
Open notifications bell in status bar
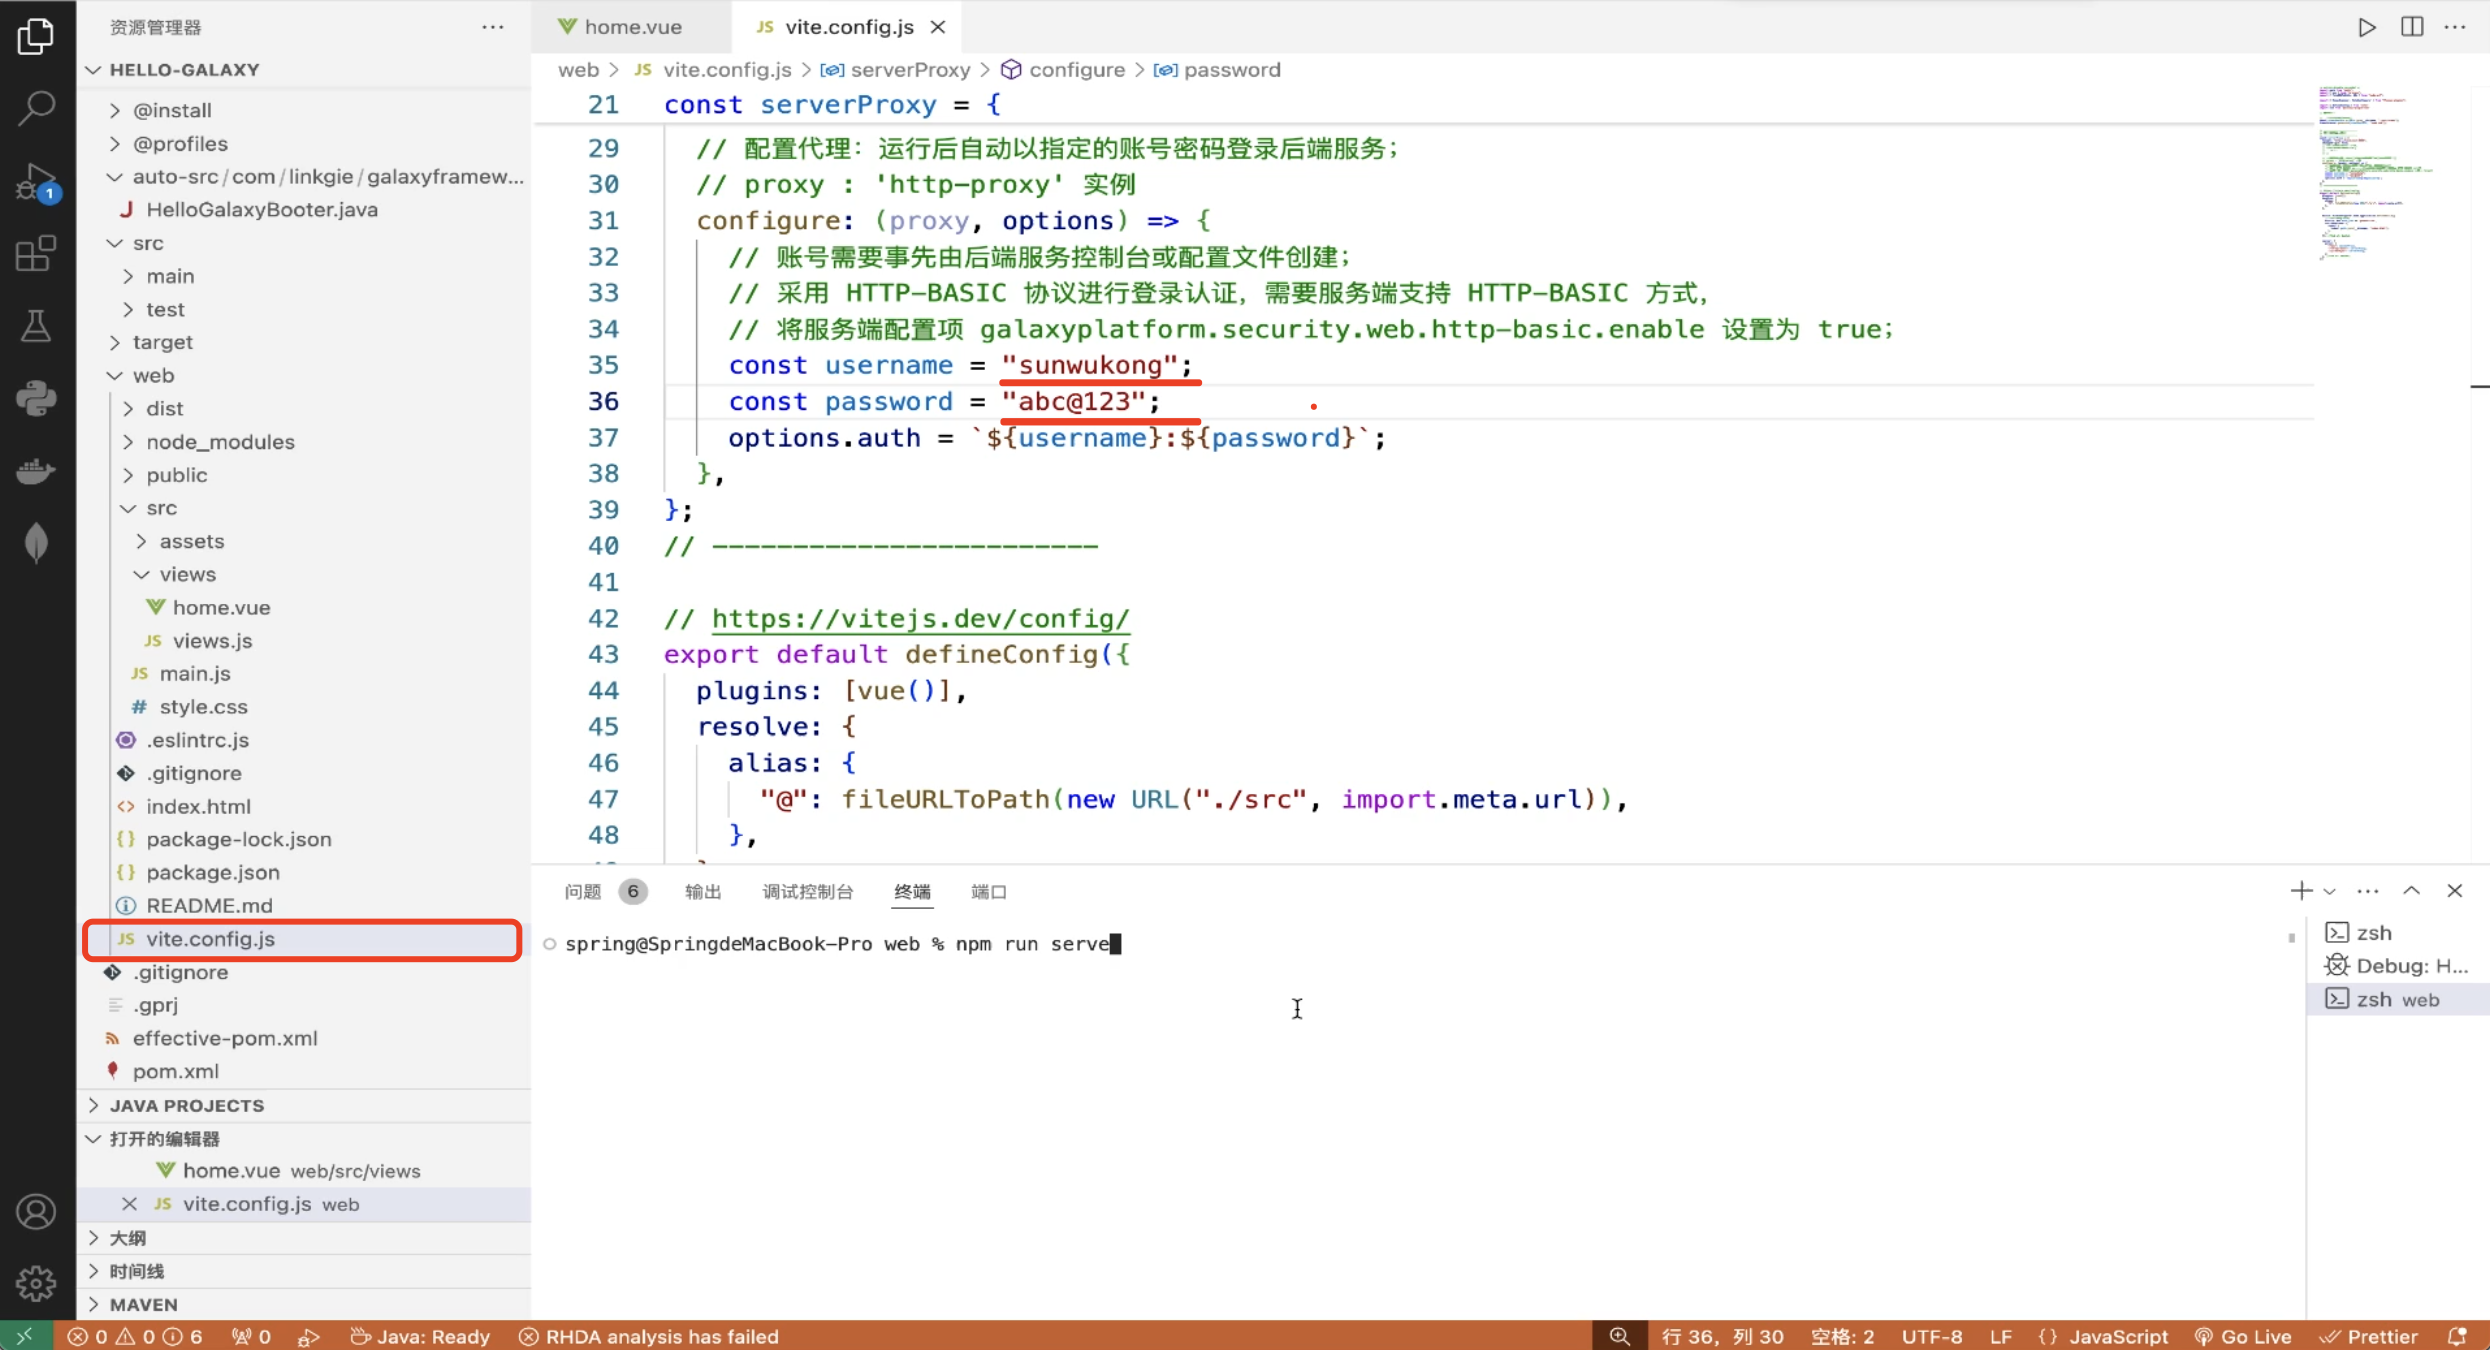[2457, 1336]
